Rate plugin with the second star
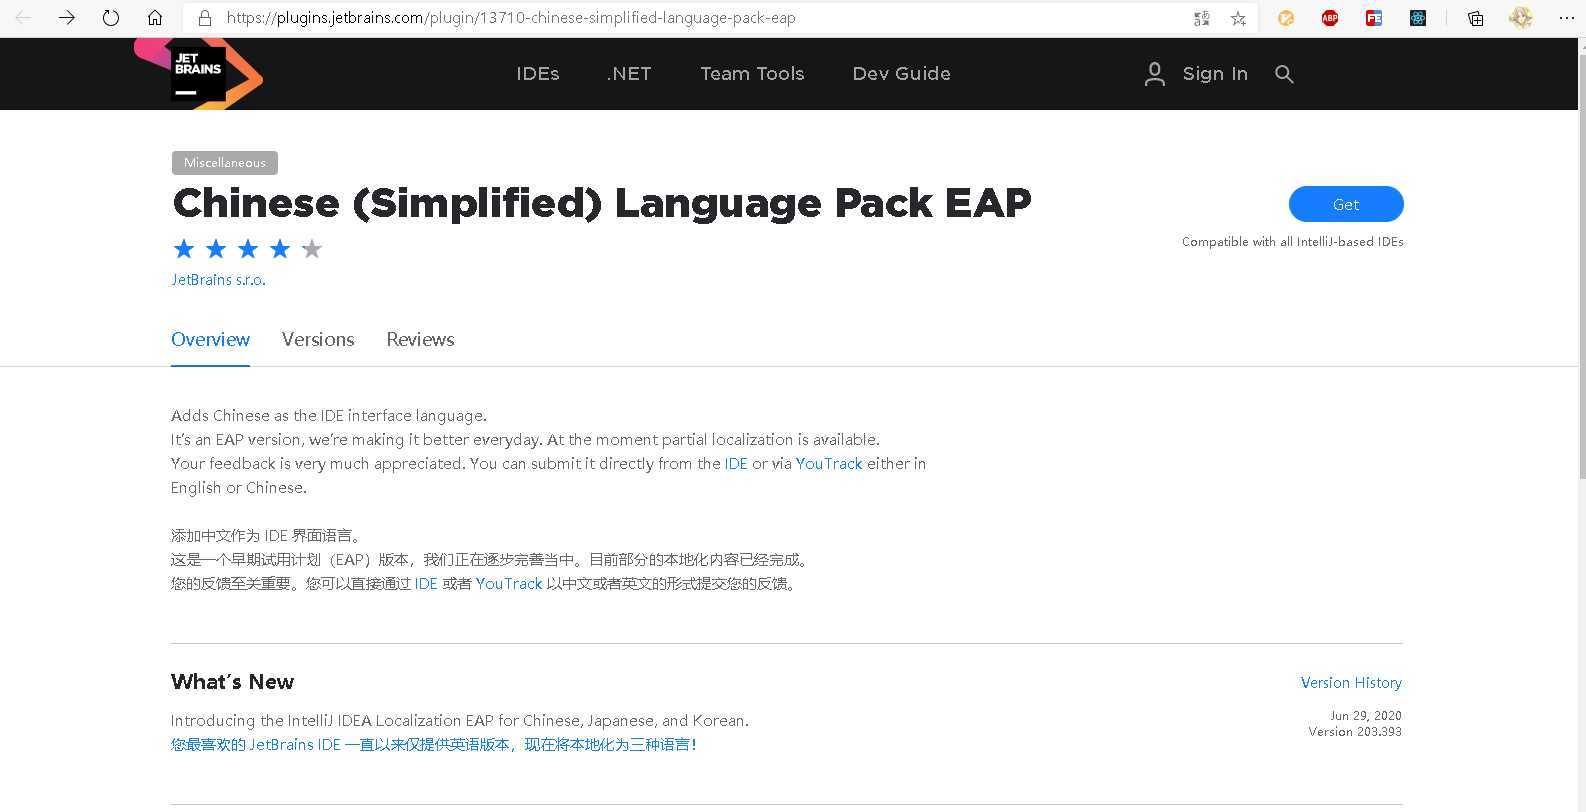This screenshot has width=1586, height=812. [216, 248]
